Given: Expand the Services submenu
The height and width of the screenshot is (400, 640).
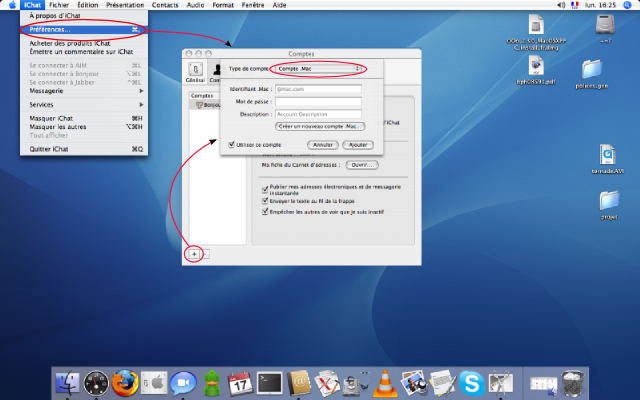Looking at the screenshot, I should click(84, 104).
